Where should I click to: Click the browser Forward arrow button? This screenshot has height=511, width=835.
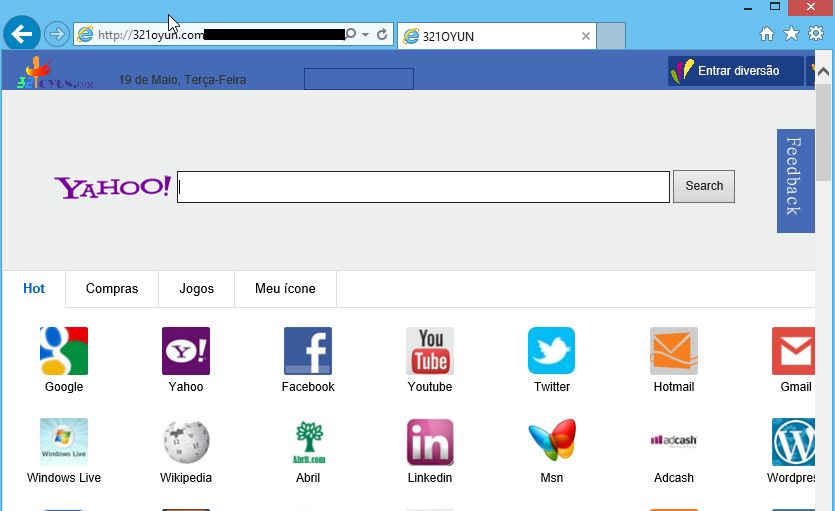point(56,35)
